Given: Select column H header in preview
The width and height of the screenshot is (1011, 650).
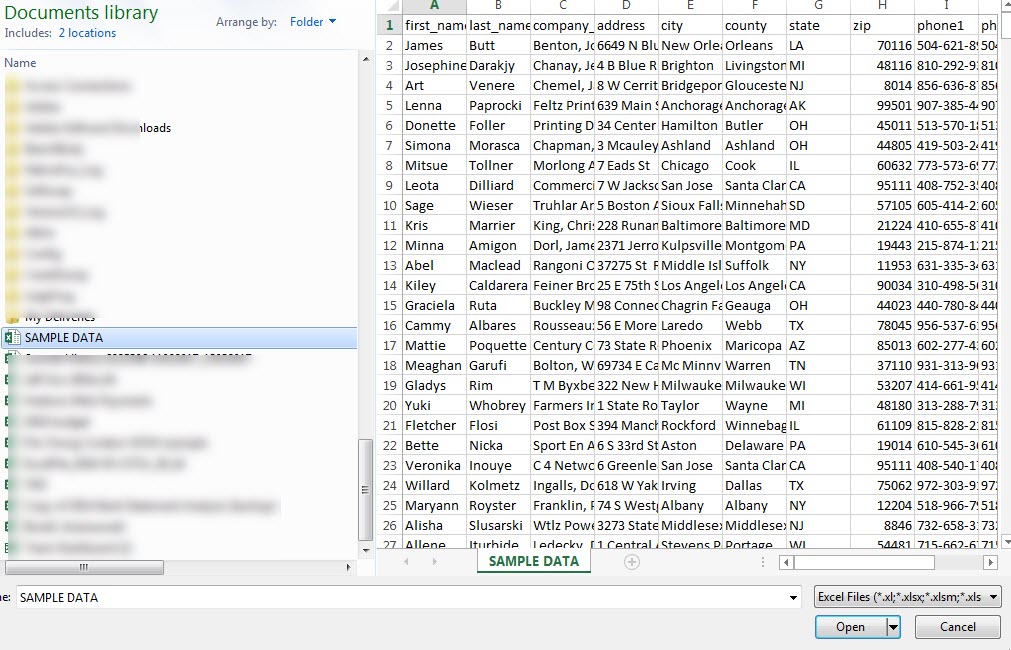Looking at the screenshot, I should (x=882, y=6).
